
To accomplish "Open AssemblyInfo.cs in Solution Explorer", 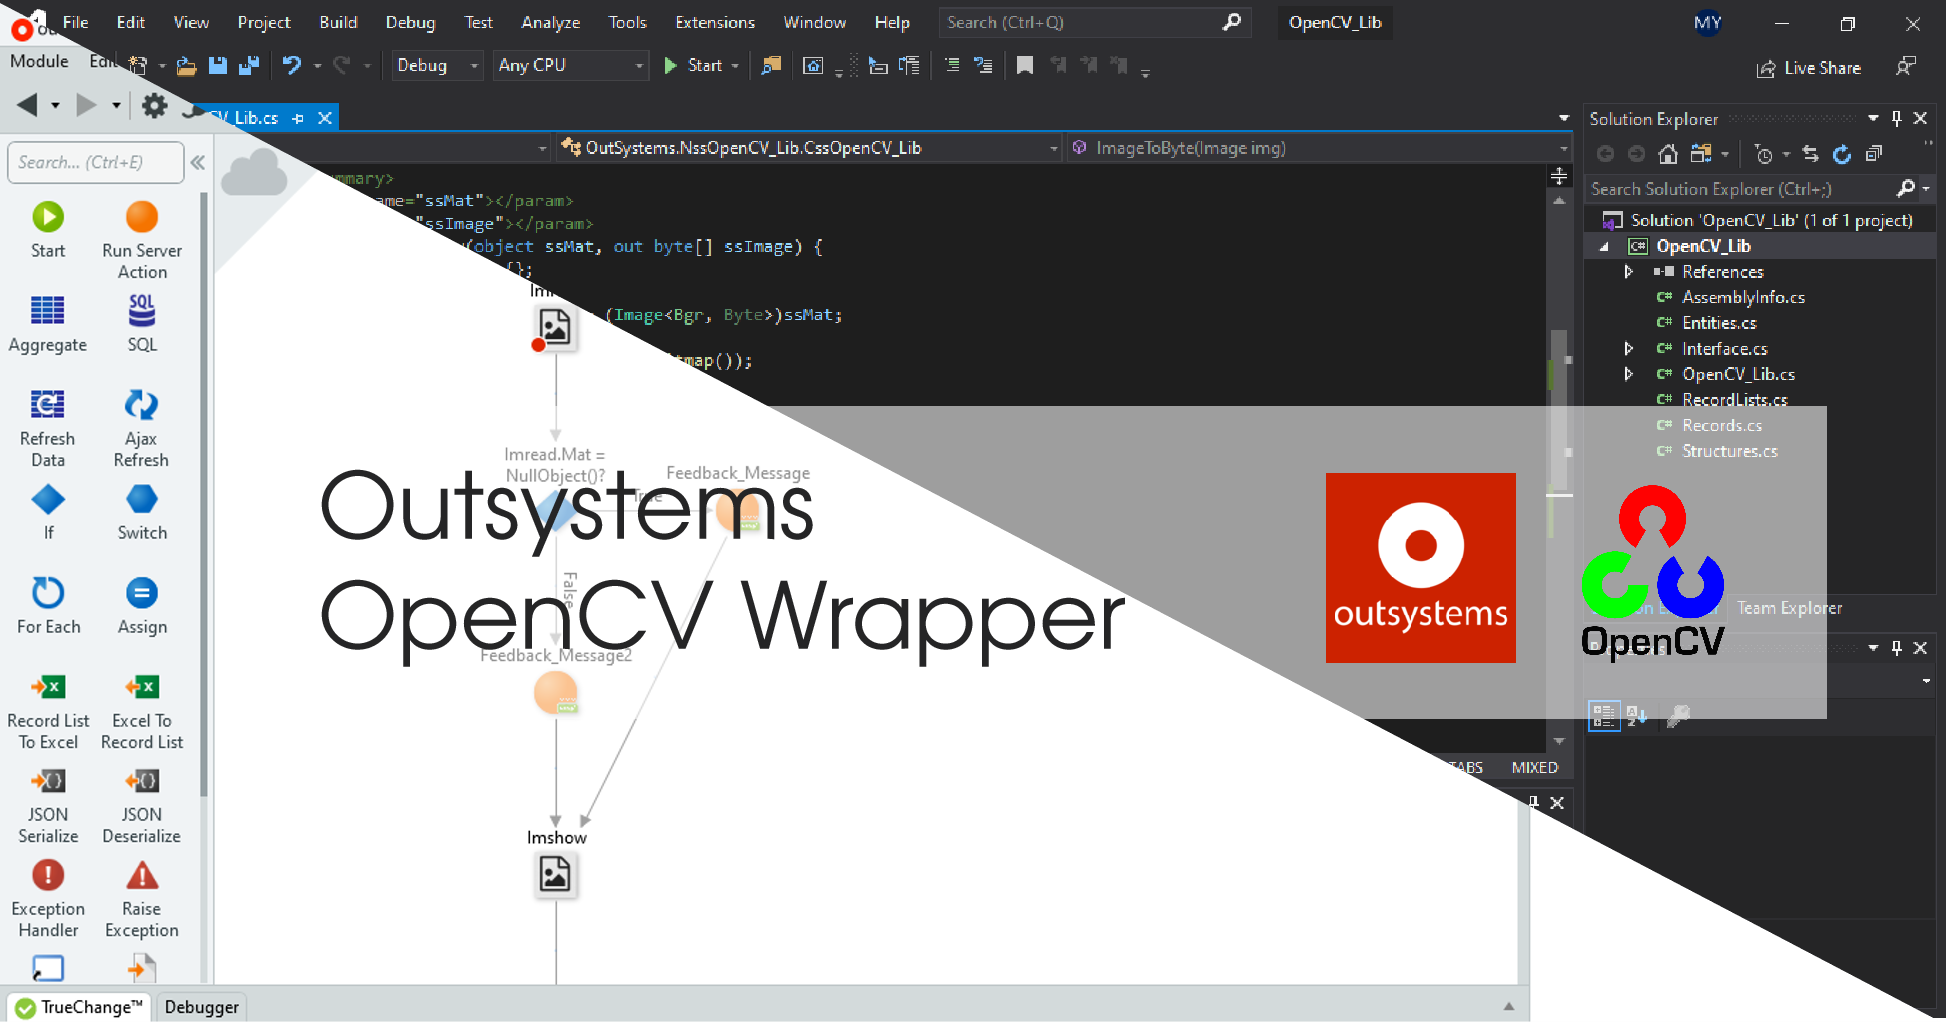I will (x=1743, y=297).
